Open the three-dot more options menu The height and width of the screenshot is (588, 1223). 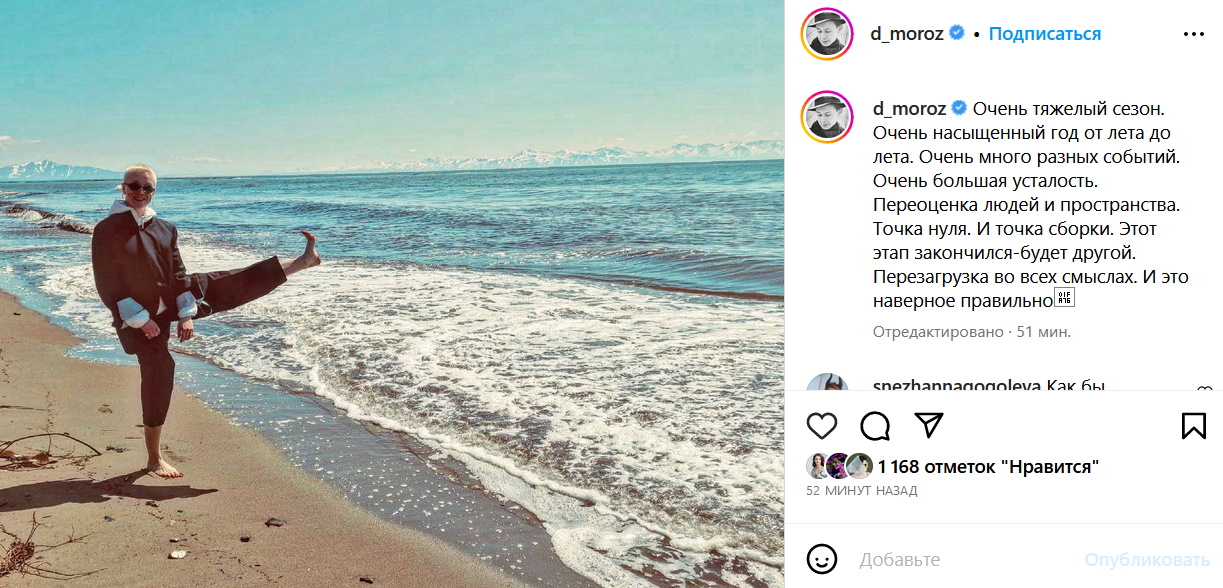tap(1193, 34)
